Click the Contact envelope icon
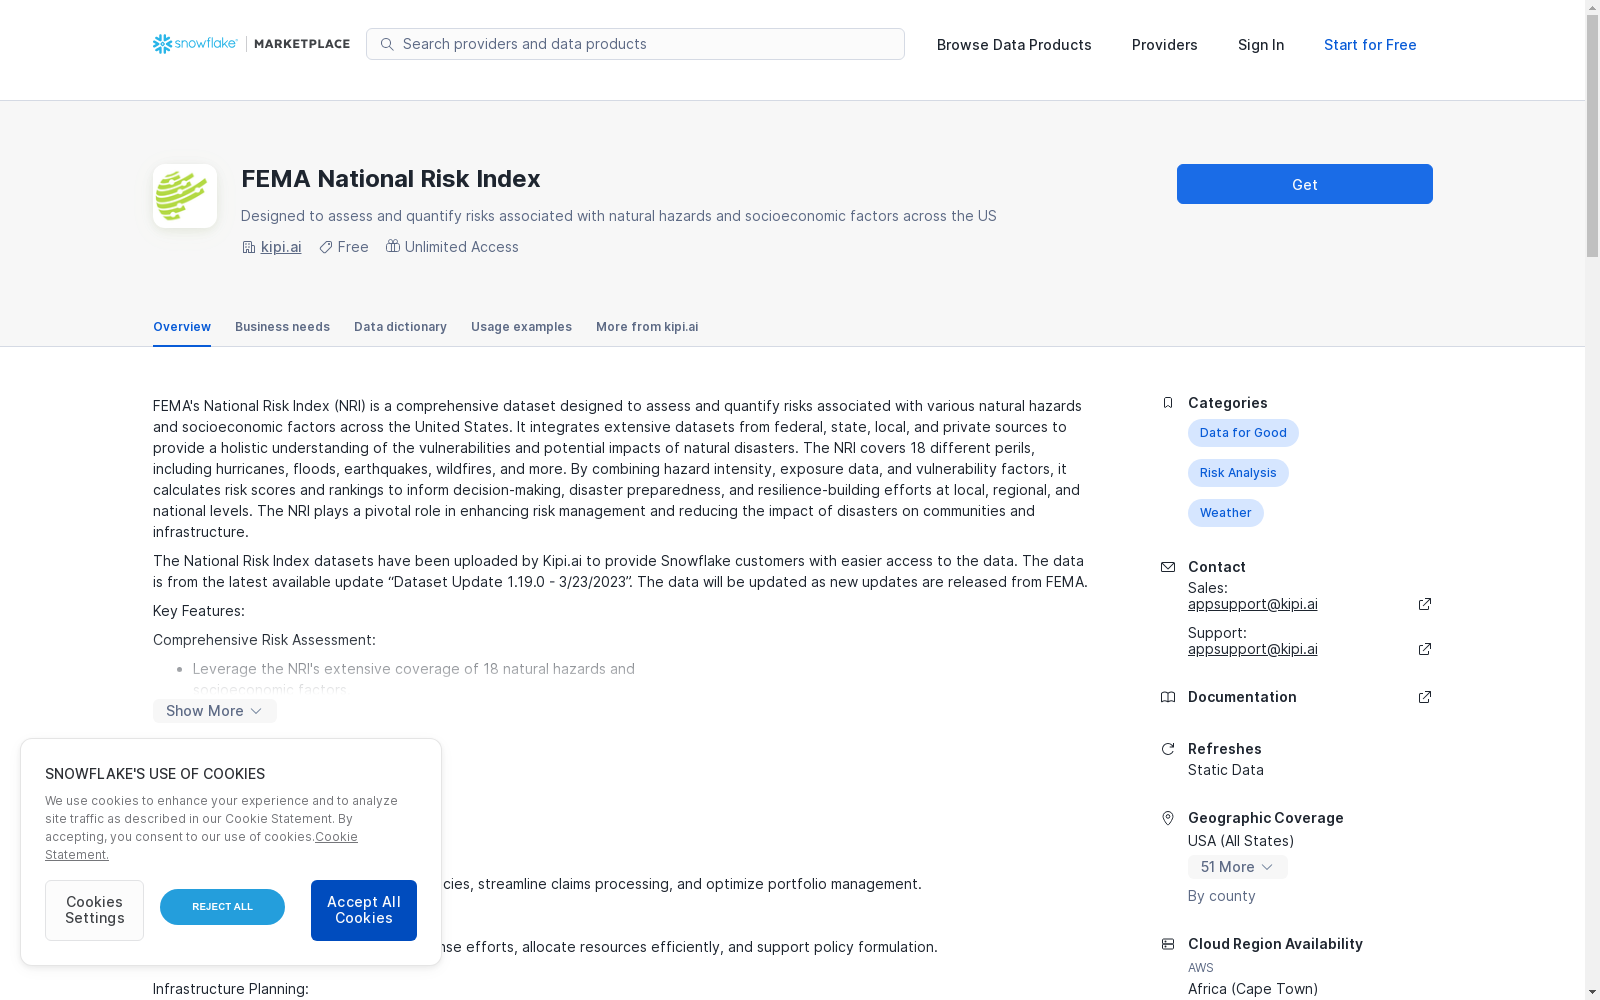1600x1000 pixels. click(1167, 567)
